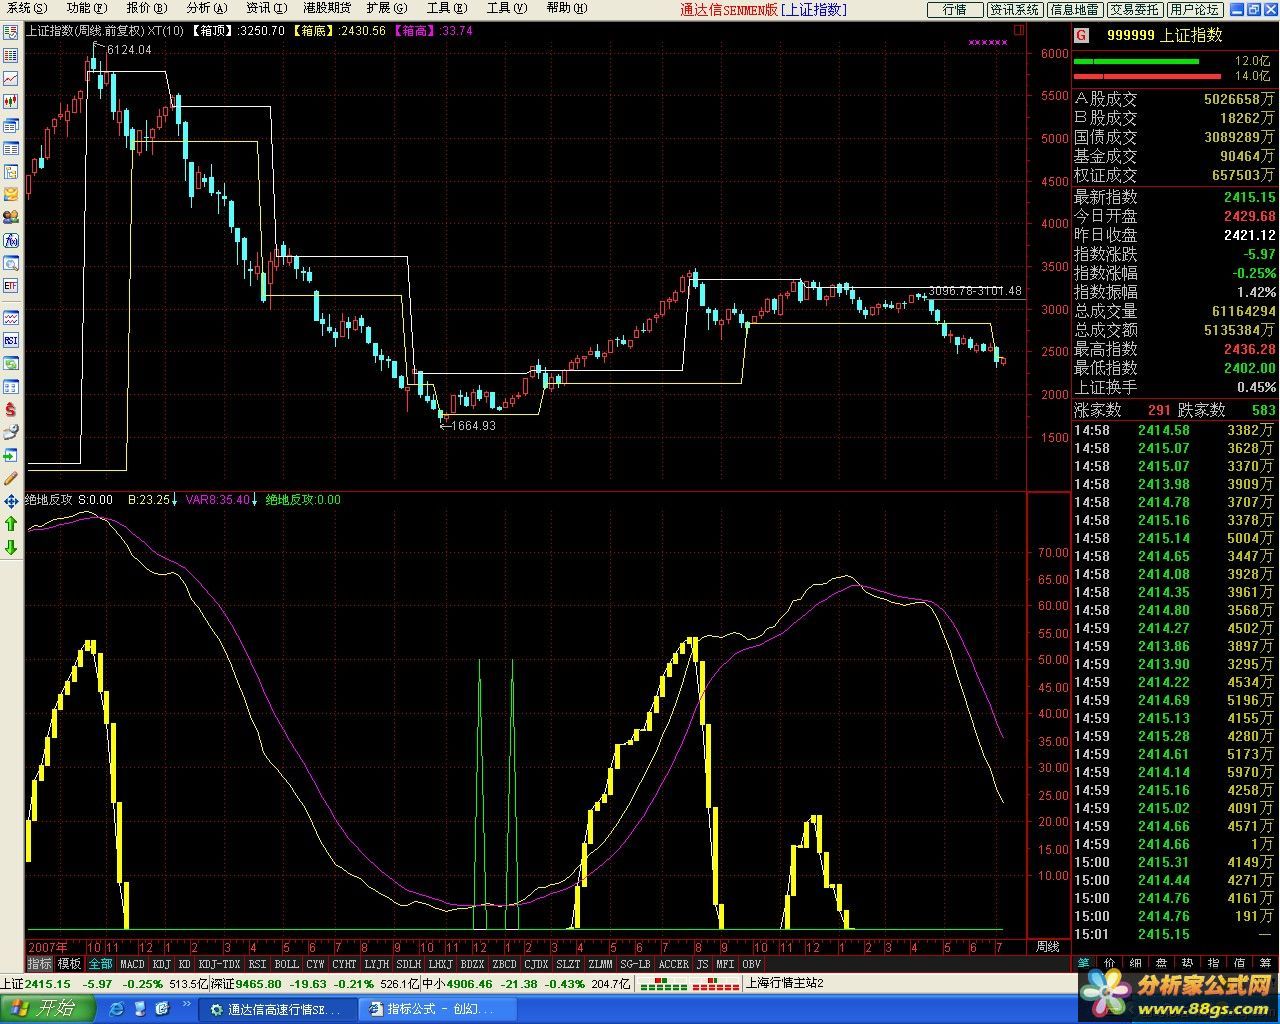
Task: Open the 帮助 menu
Action: pos(567,8)
